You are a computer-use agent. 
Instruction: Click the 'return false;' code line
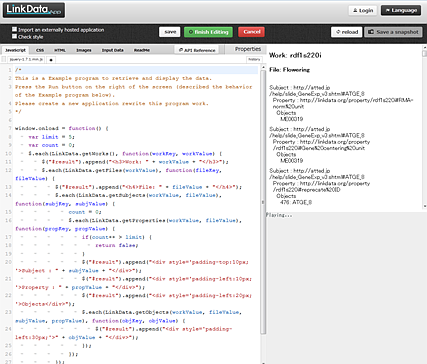(117, 245)
